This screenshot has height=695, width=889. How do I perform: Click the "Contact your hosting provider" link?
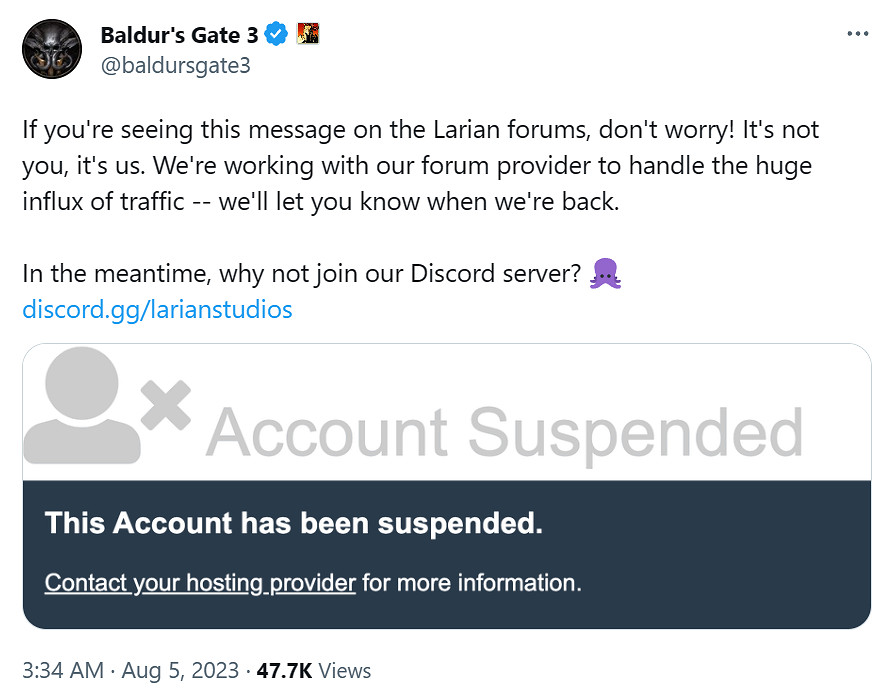tap(200, 582)
